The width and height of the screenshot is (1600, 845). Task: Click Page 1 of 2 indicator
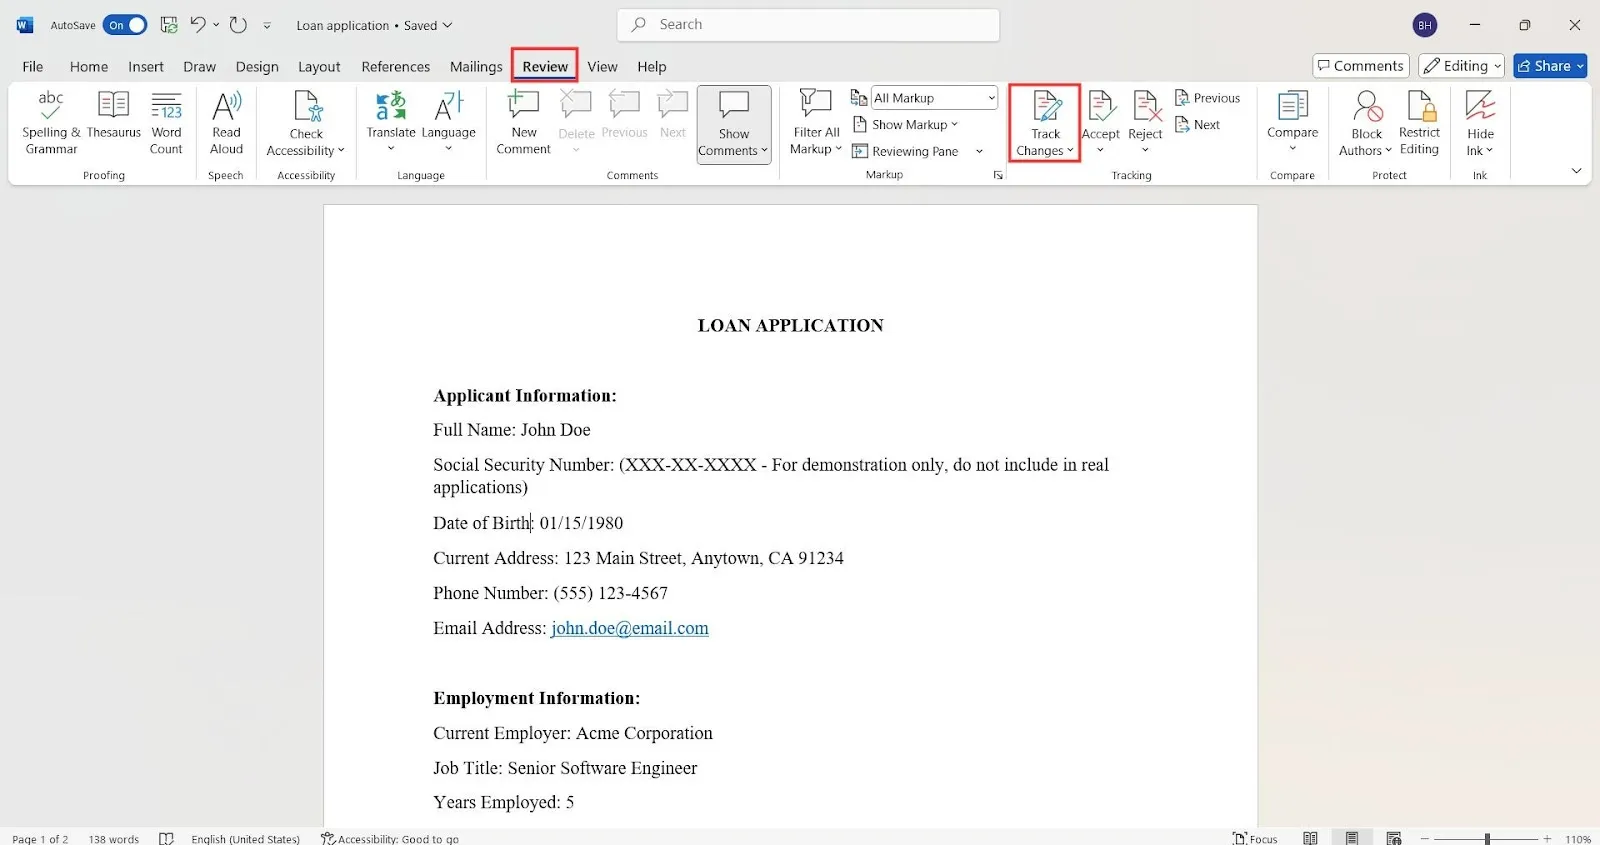(x=40, y=838)
